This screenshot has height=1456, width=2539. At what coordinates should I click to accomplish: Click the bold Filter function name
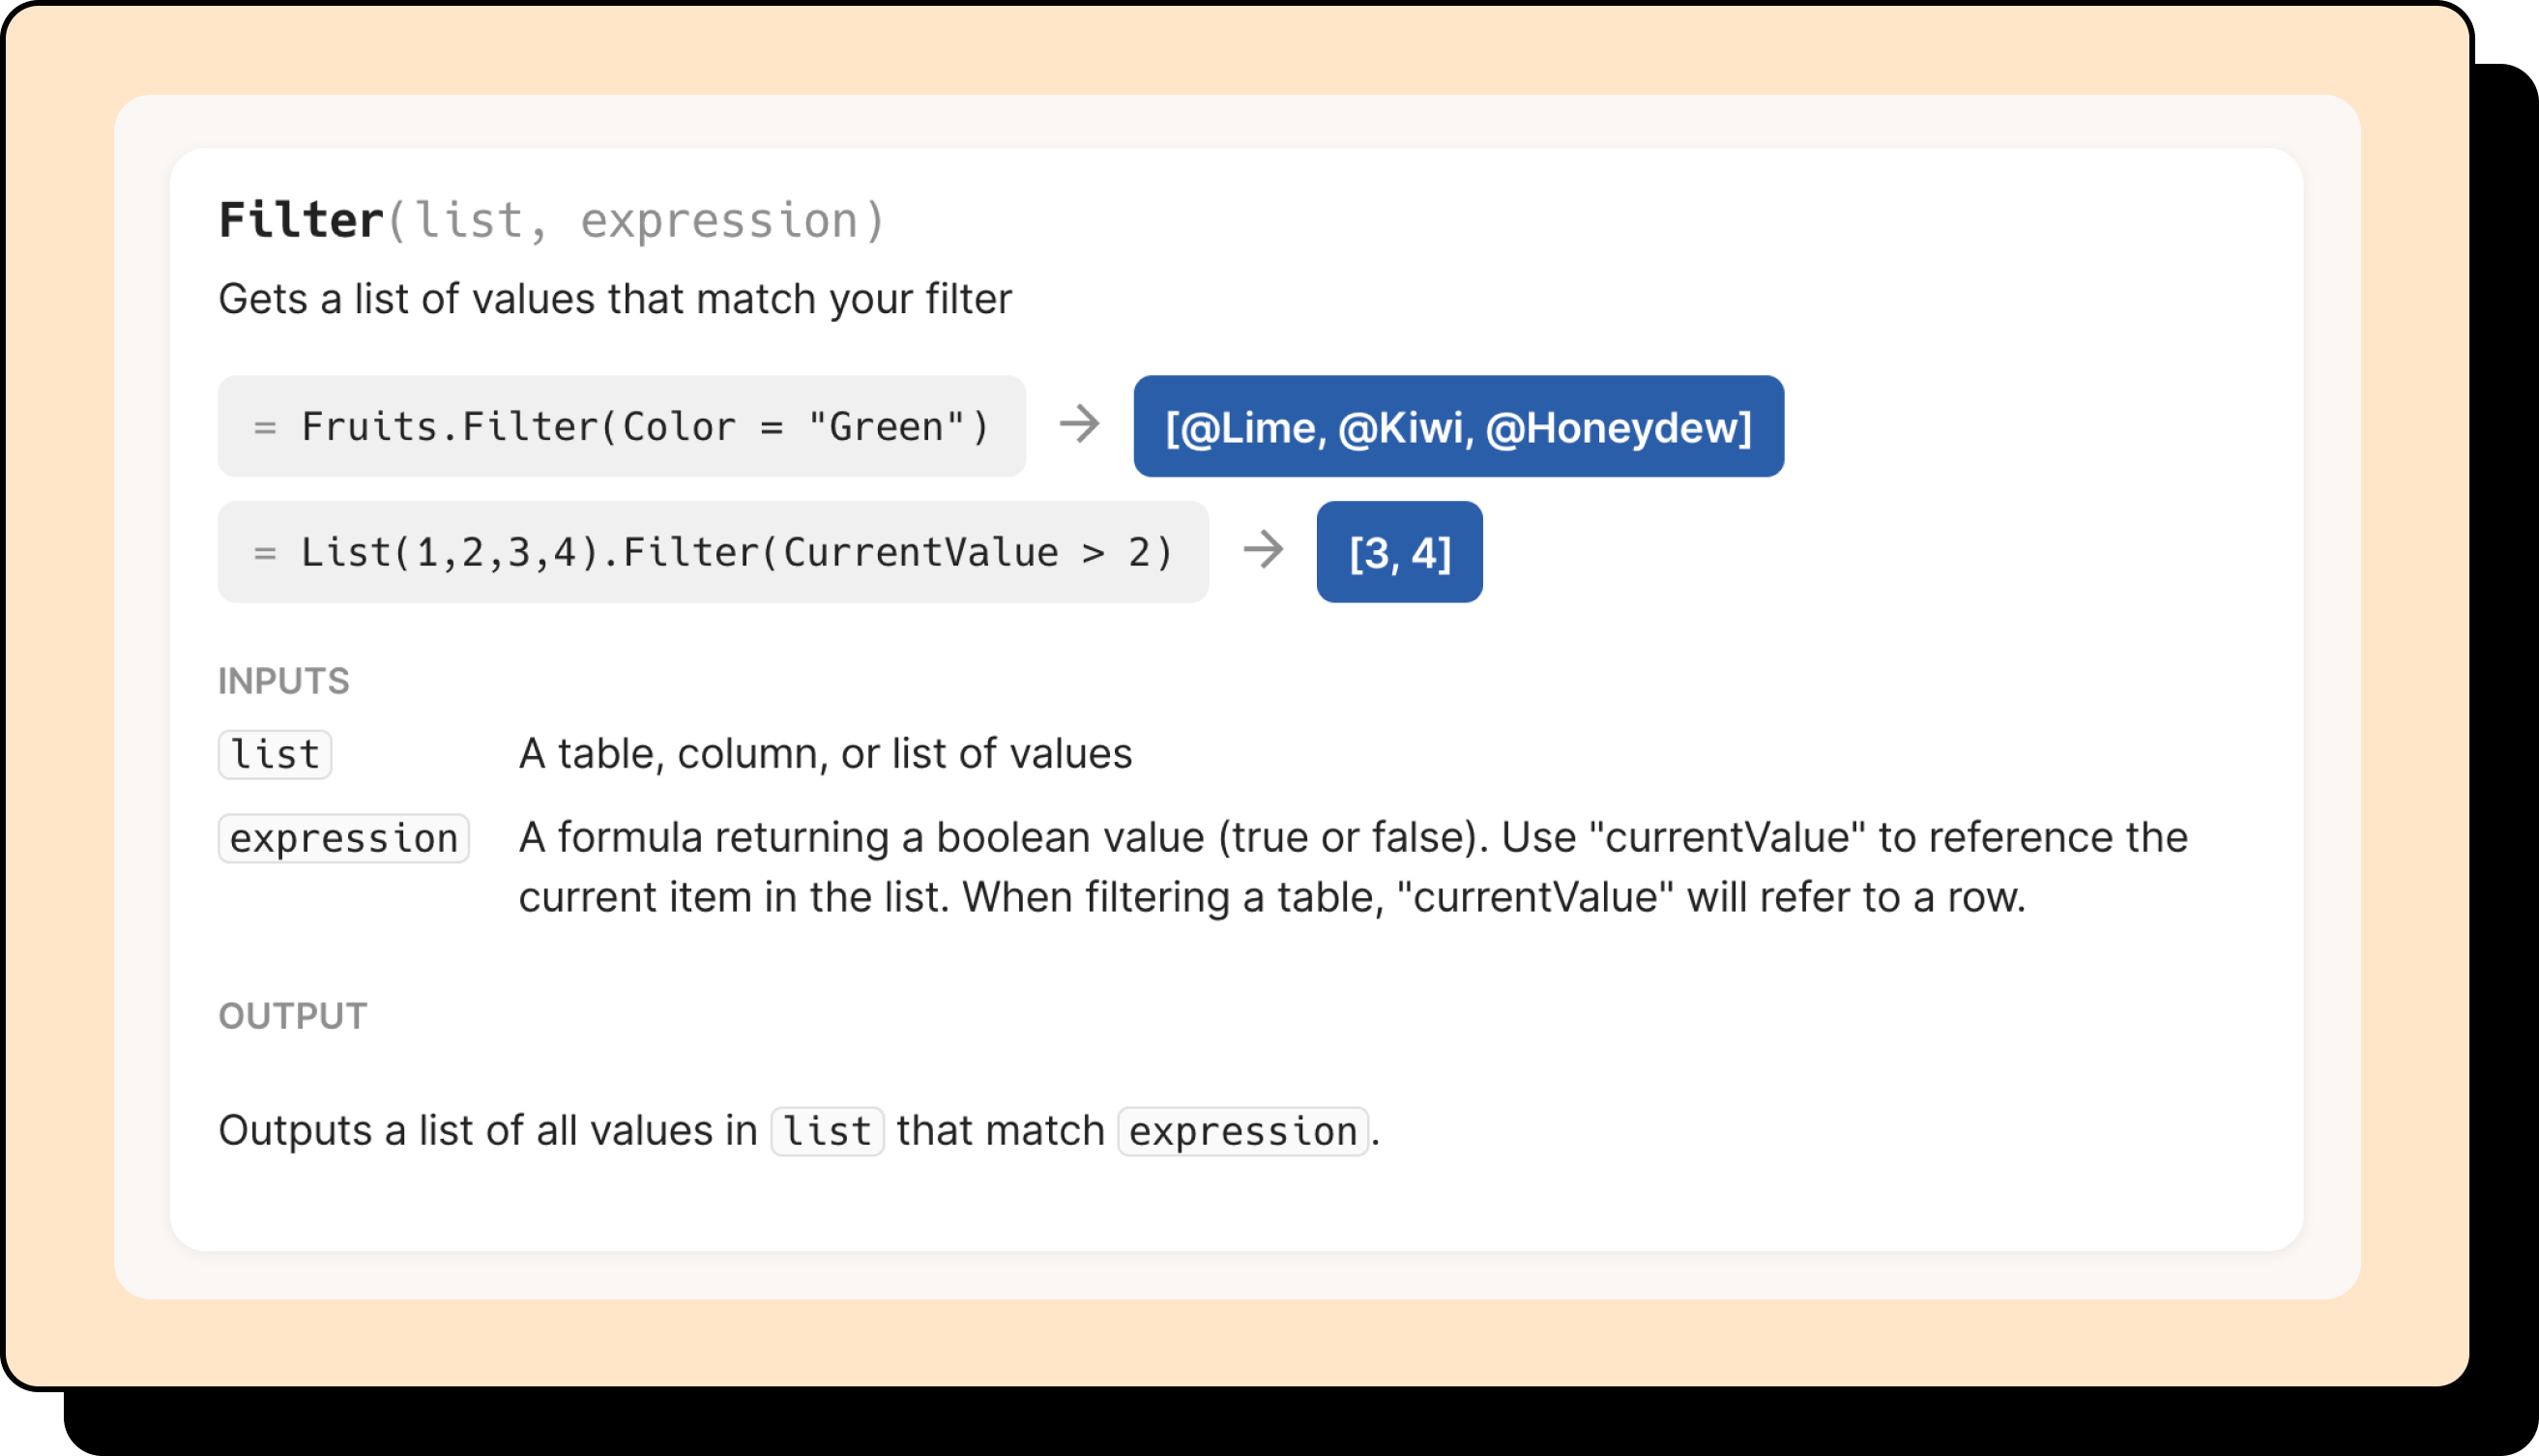pyautogui.click(x=301, y=220)
